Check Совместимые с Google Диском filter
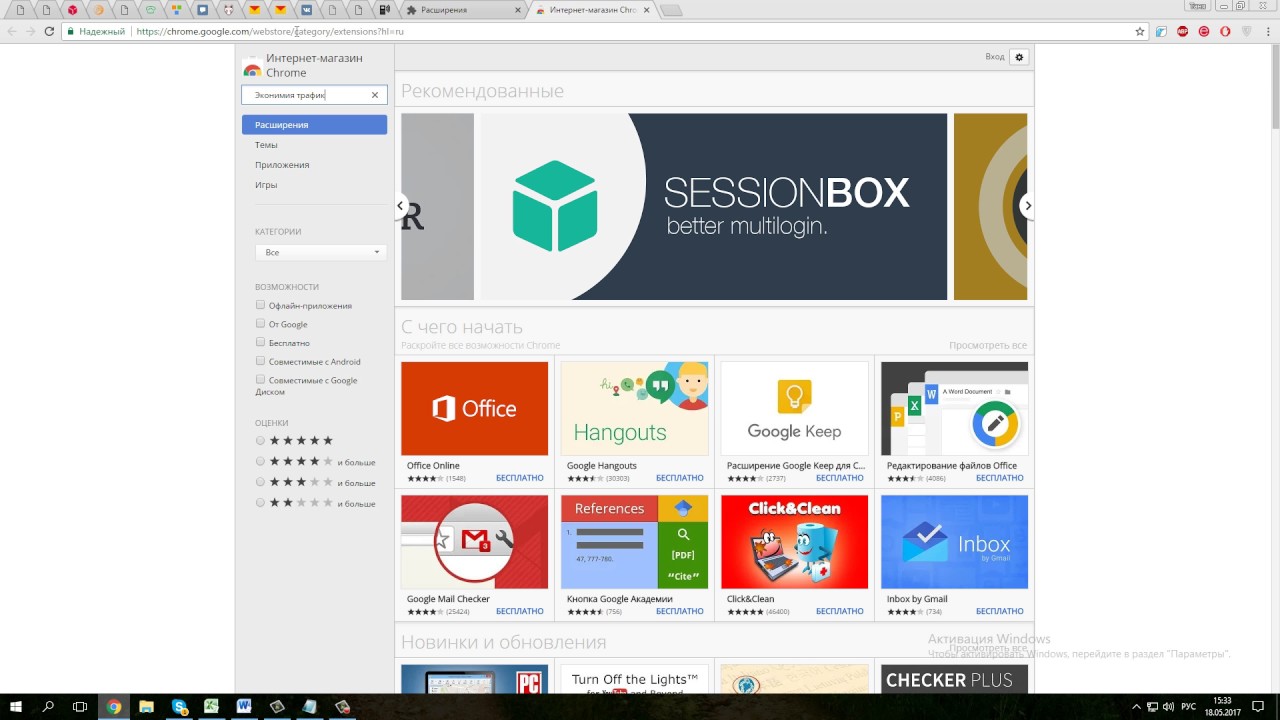This screenshot has width=1280, height=720. click(261, 380)
